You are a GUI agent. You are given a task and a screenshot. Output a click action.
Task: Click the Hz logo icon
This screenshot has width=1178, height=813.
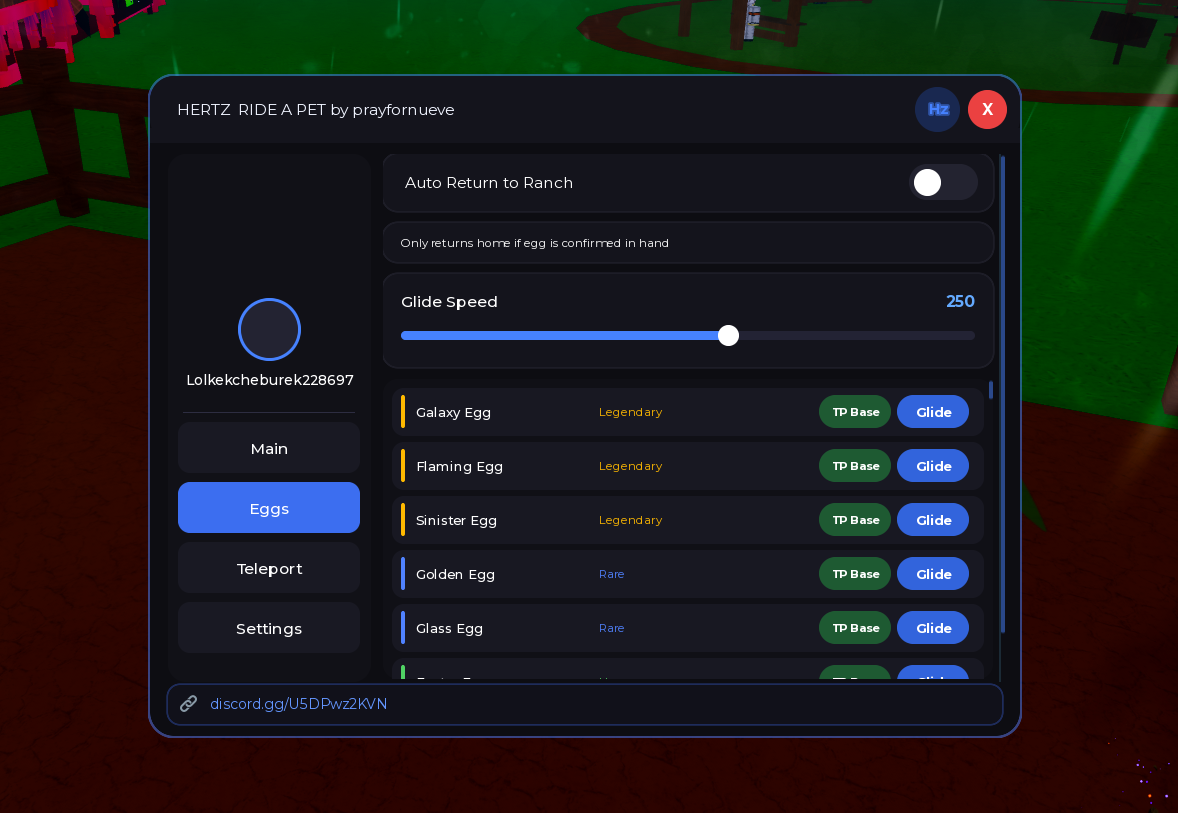point(938,110)
